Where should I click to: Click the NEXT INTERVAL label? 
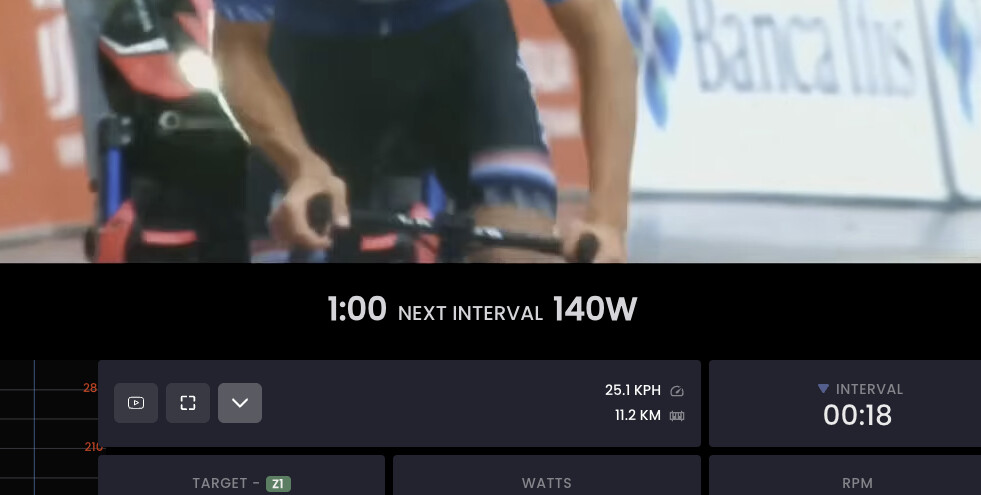coord(470,313)
